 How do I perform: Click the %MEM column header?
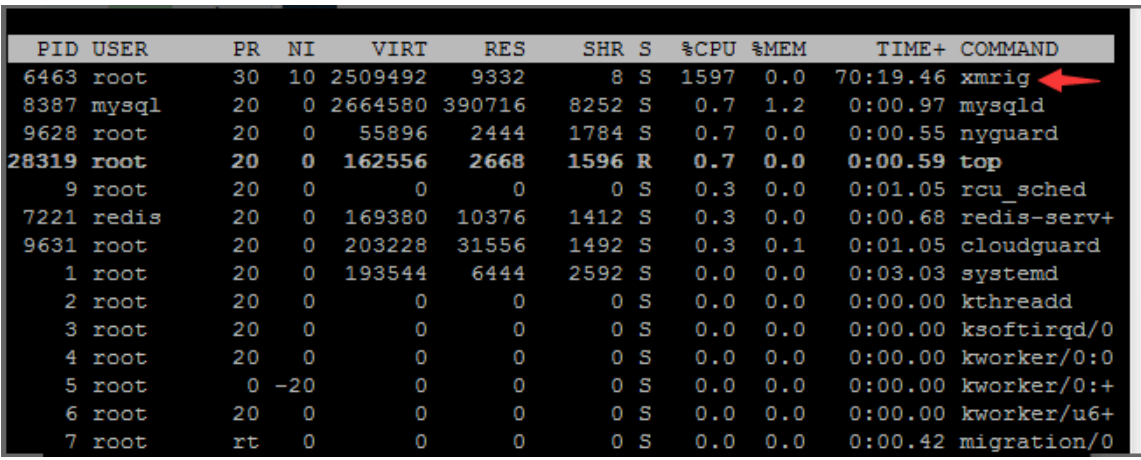[779, 49]
